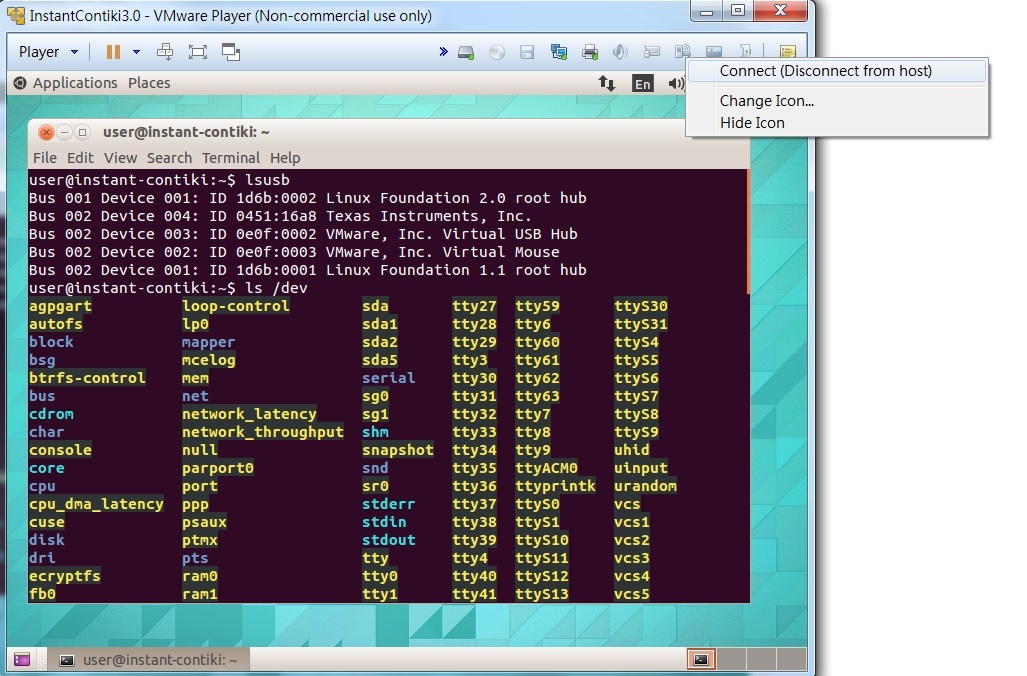This screenshot has height=676, width=1027.
Task: Click the network adapter device icon
Action: click(559, 52)
